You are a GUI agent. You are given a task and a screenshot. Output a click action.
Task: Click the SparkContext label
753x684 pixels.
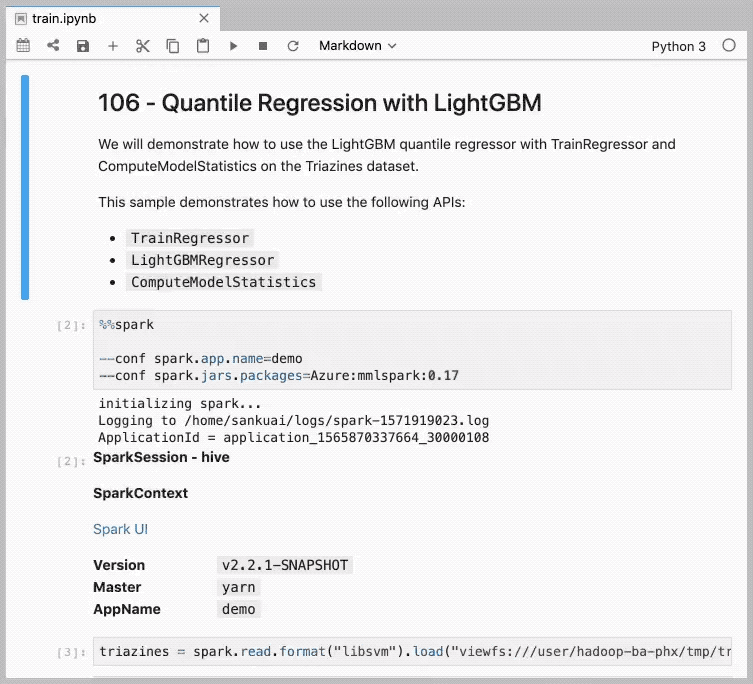click(141, 493)
